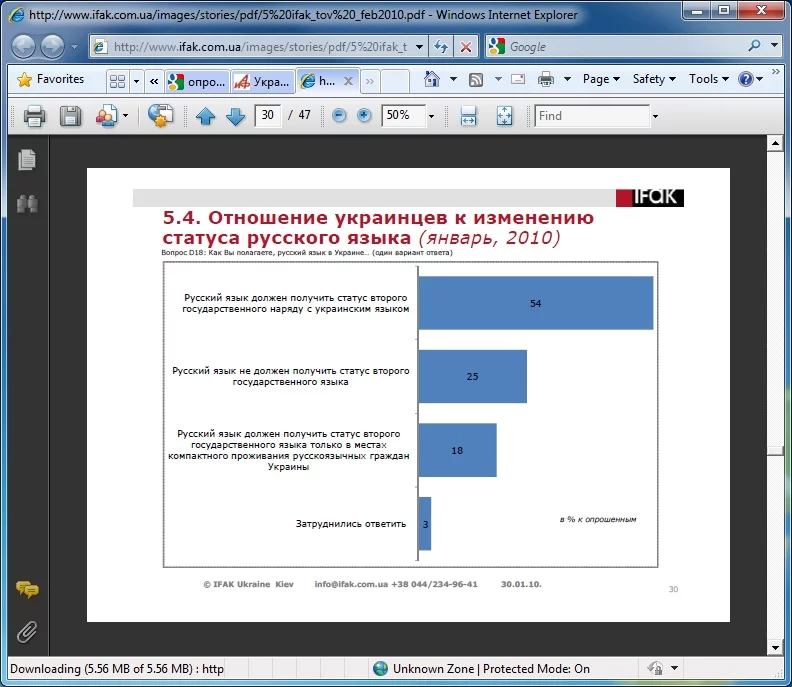Click the page number field showing 30

pos(268,116)
